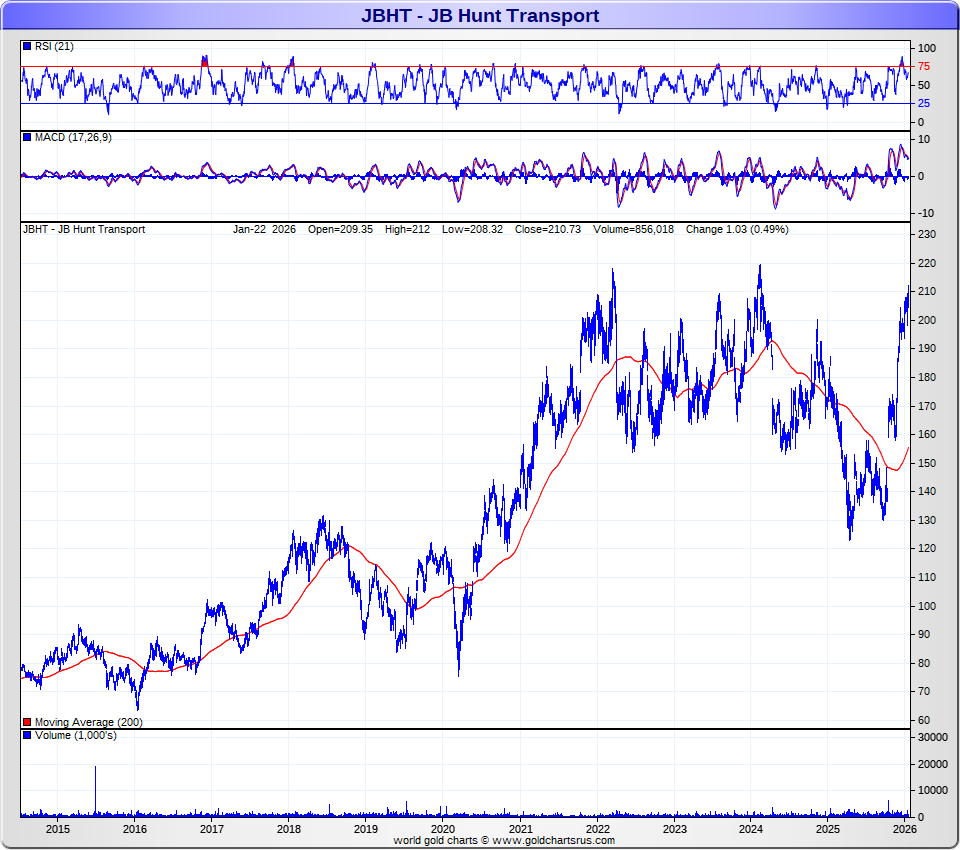Click the red Moving Average legend square
This screenshot has height=850, width=960.
click(27, 722)
